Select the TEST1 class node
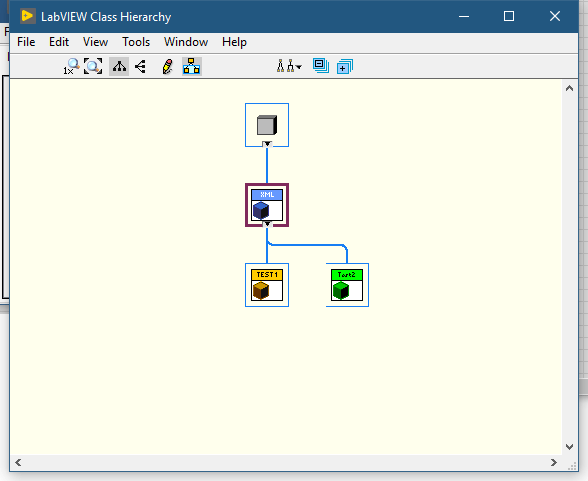588x481 pixels. (x=267, y=285)
